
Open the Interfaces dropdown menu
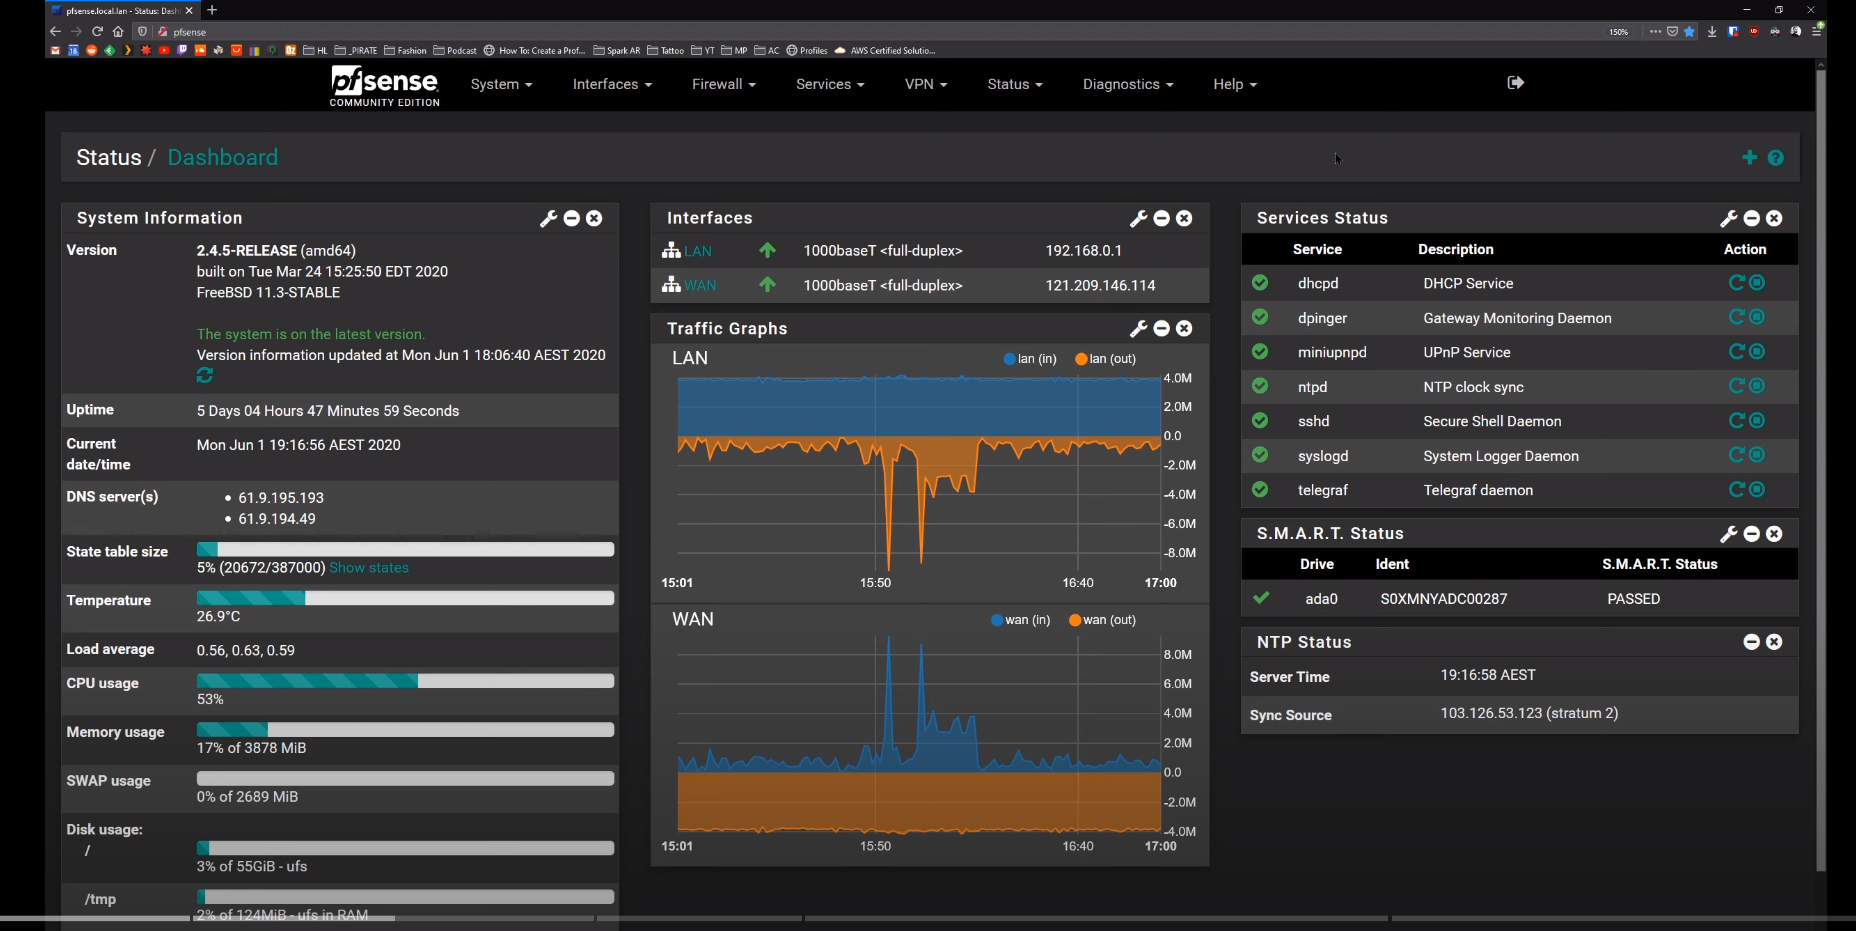point(612,84)
